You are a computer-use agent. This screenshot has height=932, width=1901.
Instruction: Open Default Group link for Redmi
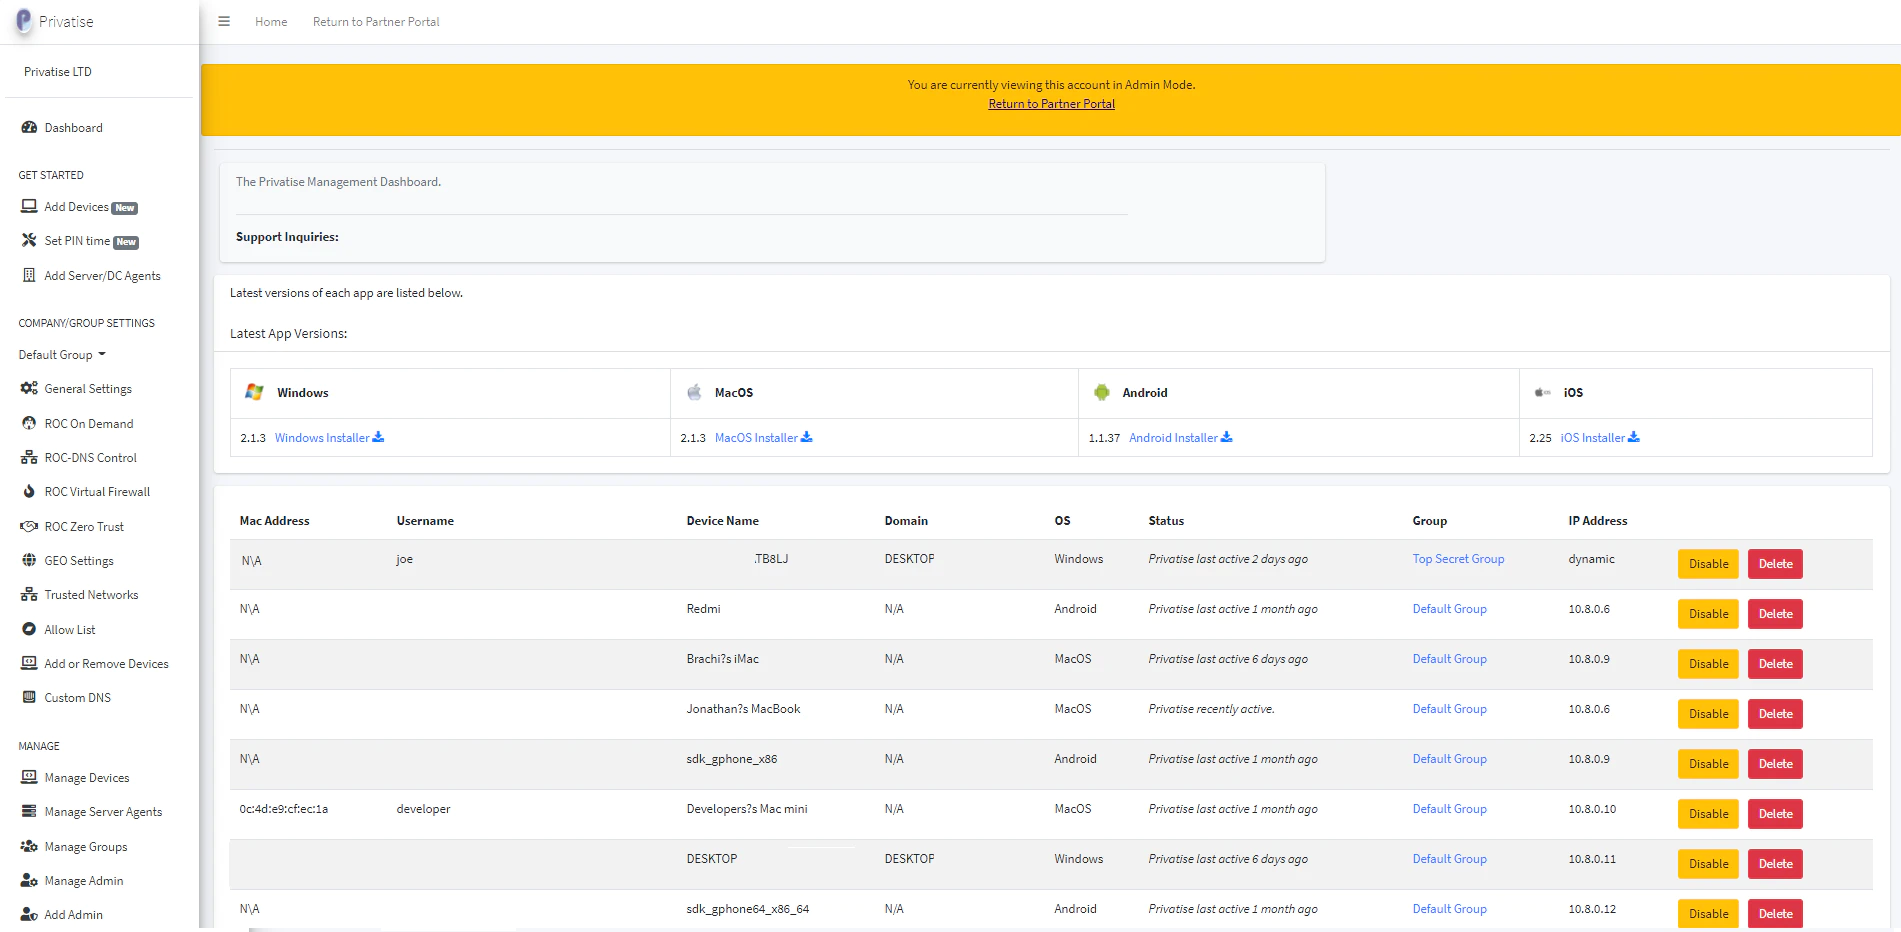click(1449, 609)
